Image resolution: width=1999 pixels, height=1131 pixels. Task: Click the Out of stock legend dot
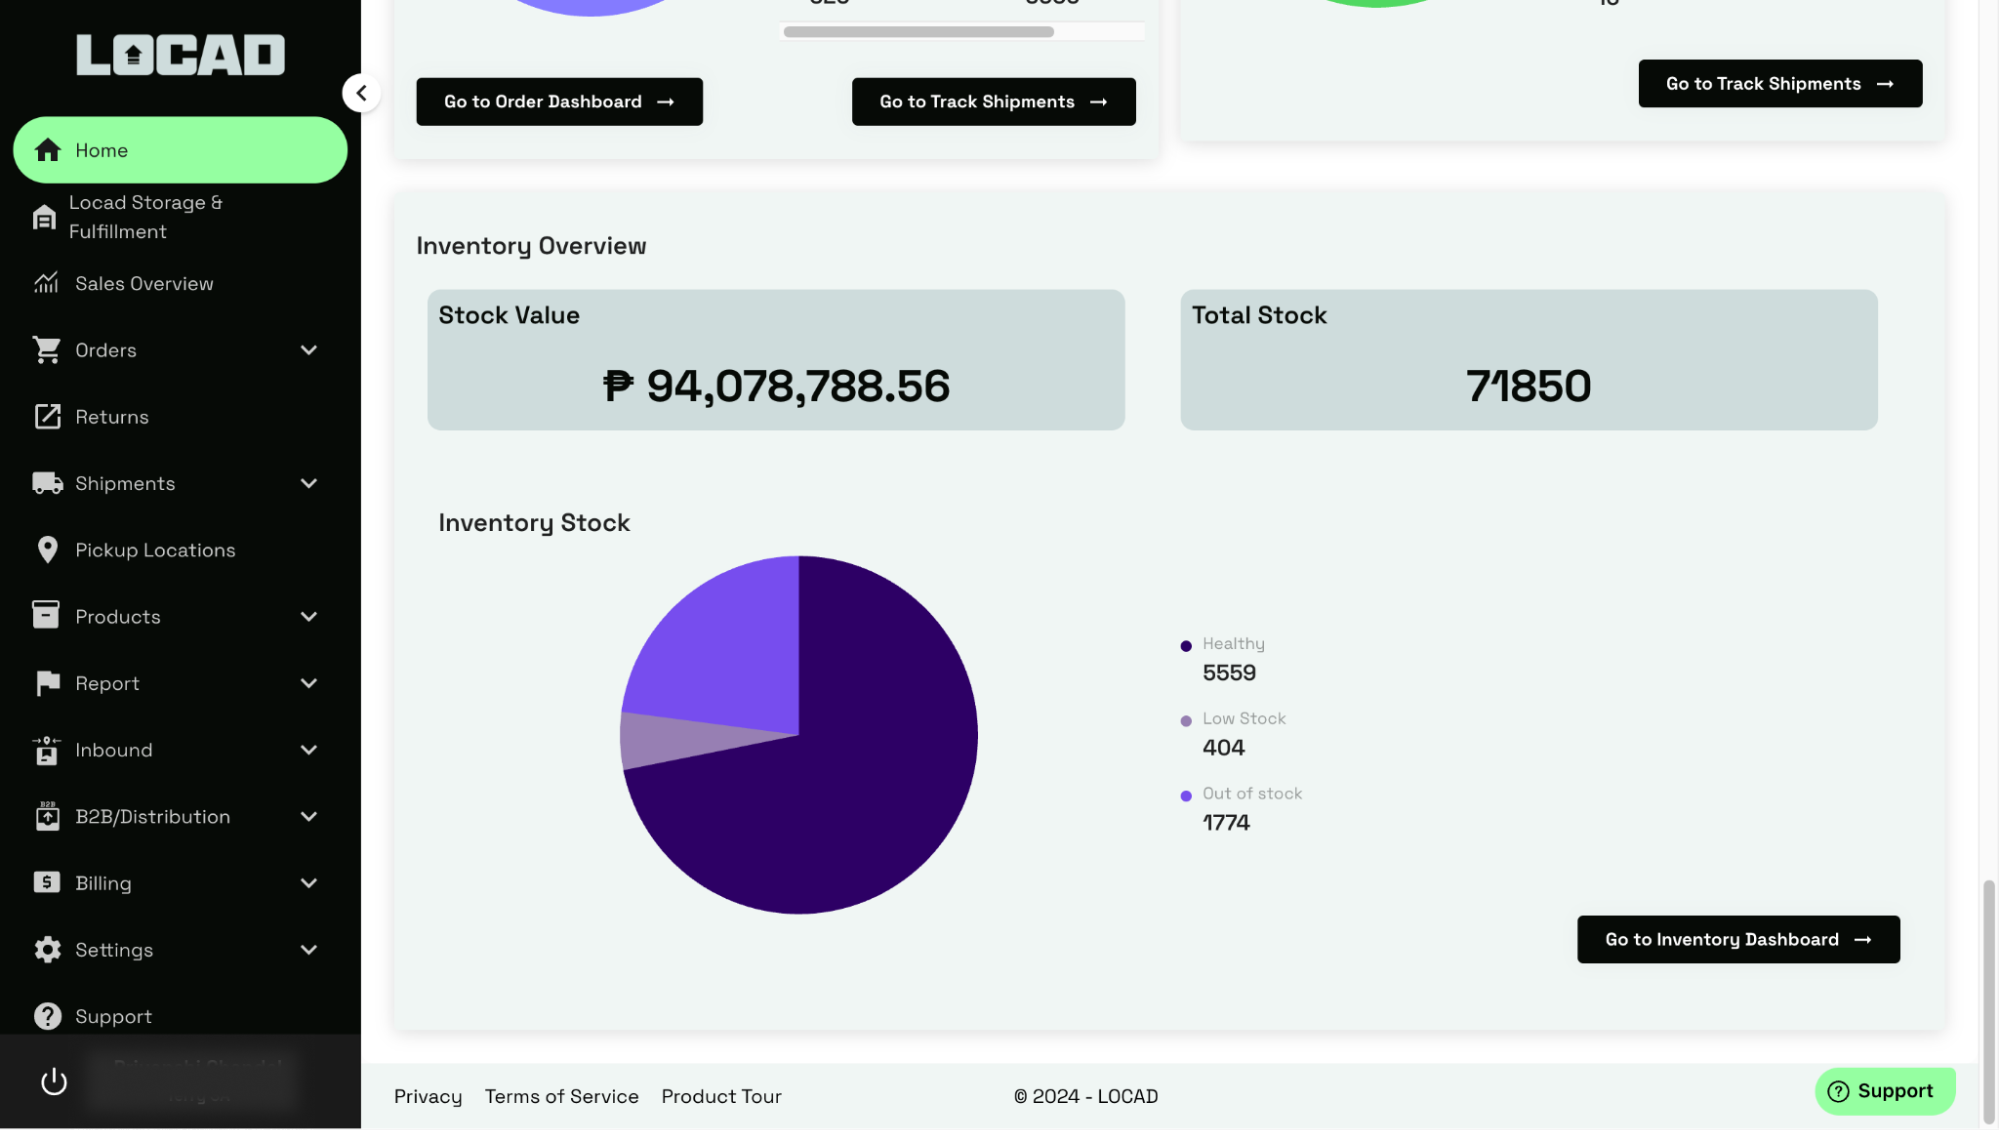[1186, 797]
